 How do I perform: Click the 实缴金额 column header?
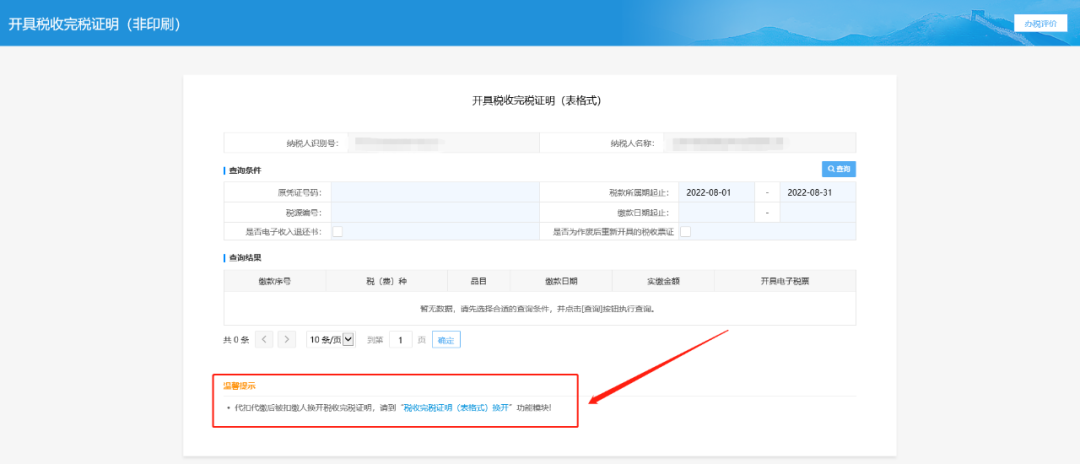663,281
